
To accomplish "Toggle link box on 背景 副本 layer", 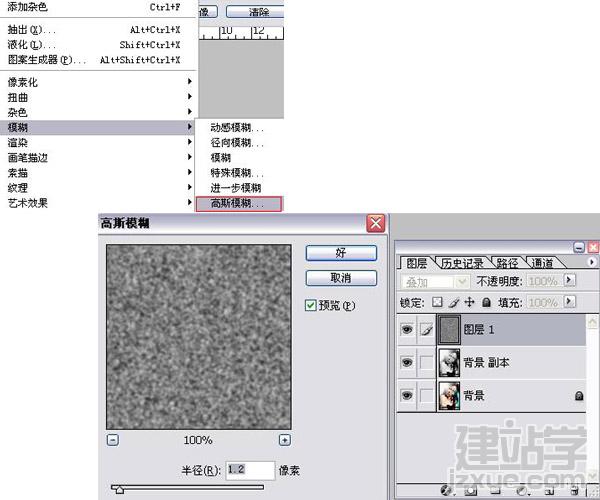I will (x=426, y=362).
